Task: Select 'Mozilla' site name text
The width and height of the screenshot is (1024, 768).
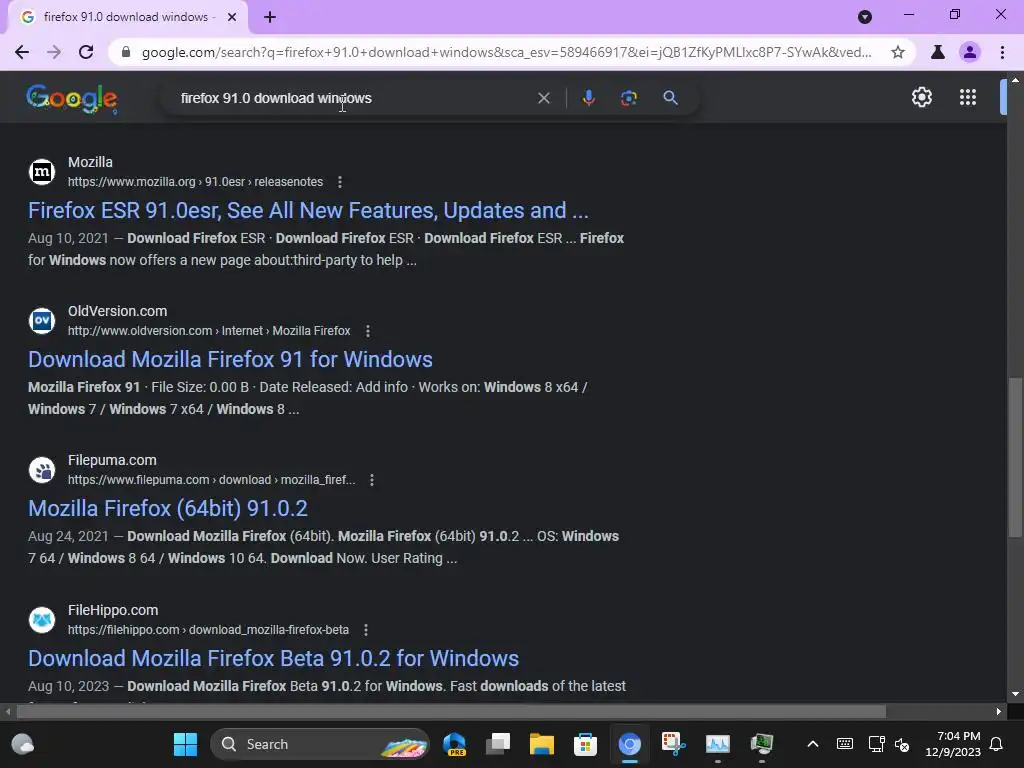Action: [90, 162]
